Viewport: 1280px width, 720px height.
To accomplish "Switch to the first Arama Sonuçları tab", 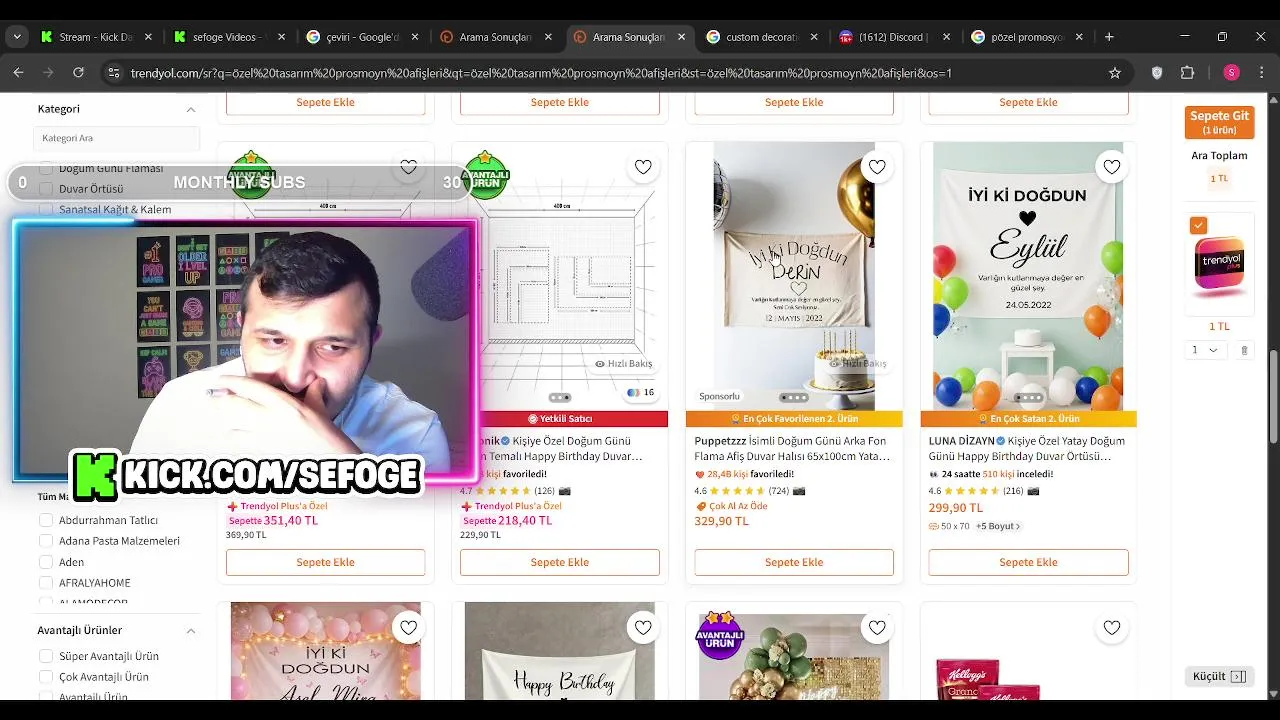I will (x=494, y=37).
